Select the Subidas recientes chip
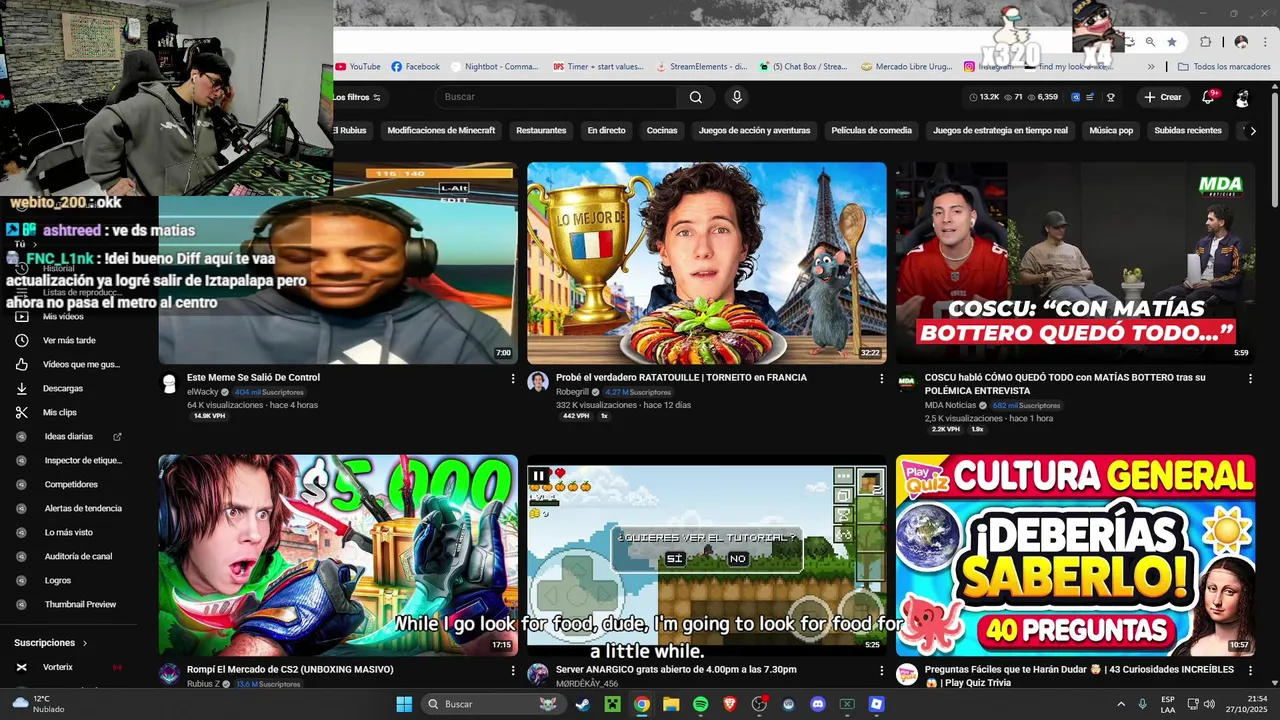This screenshot has width=1280, height=720. pos(1188,131)
